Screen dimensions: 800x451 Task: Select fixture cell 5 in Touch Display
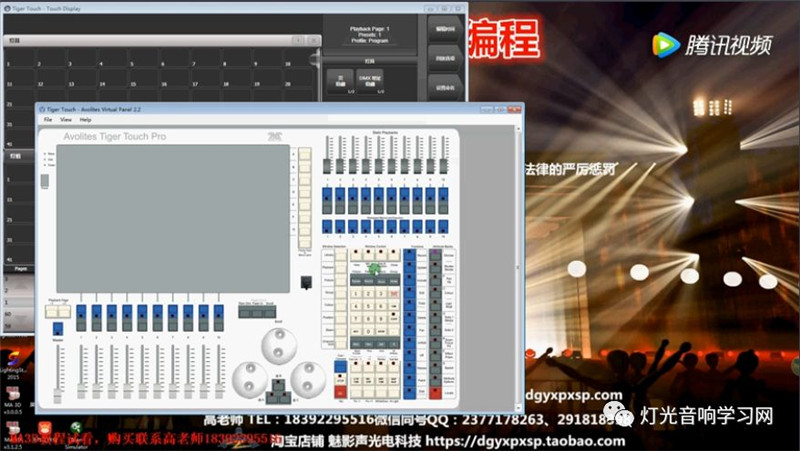click(x=142, y=57)
